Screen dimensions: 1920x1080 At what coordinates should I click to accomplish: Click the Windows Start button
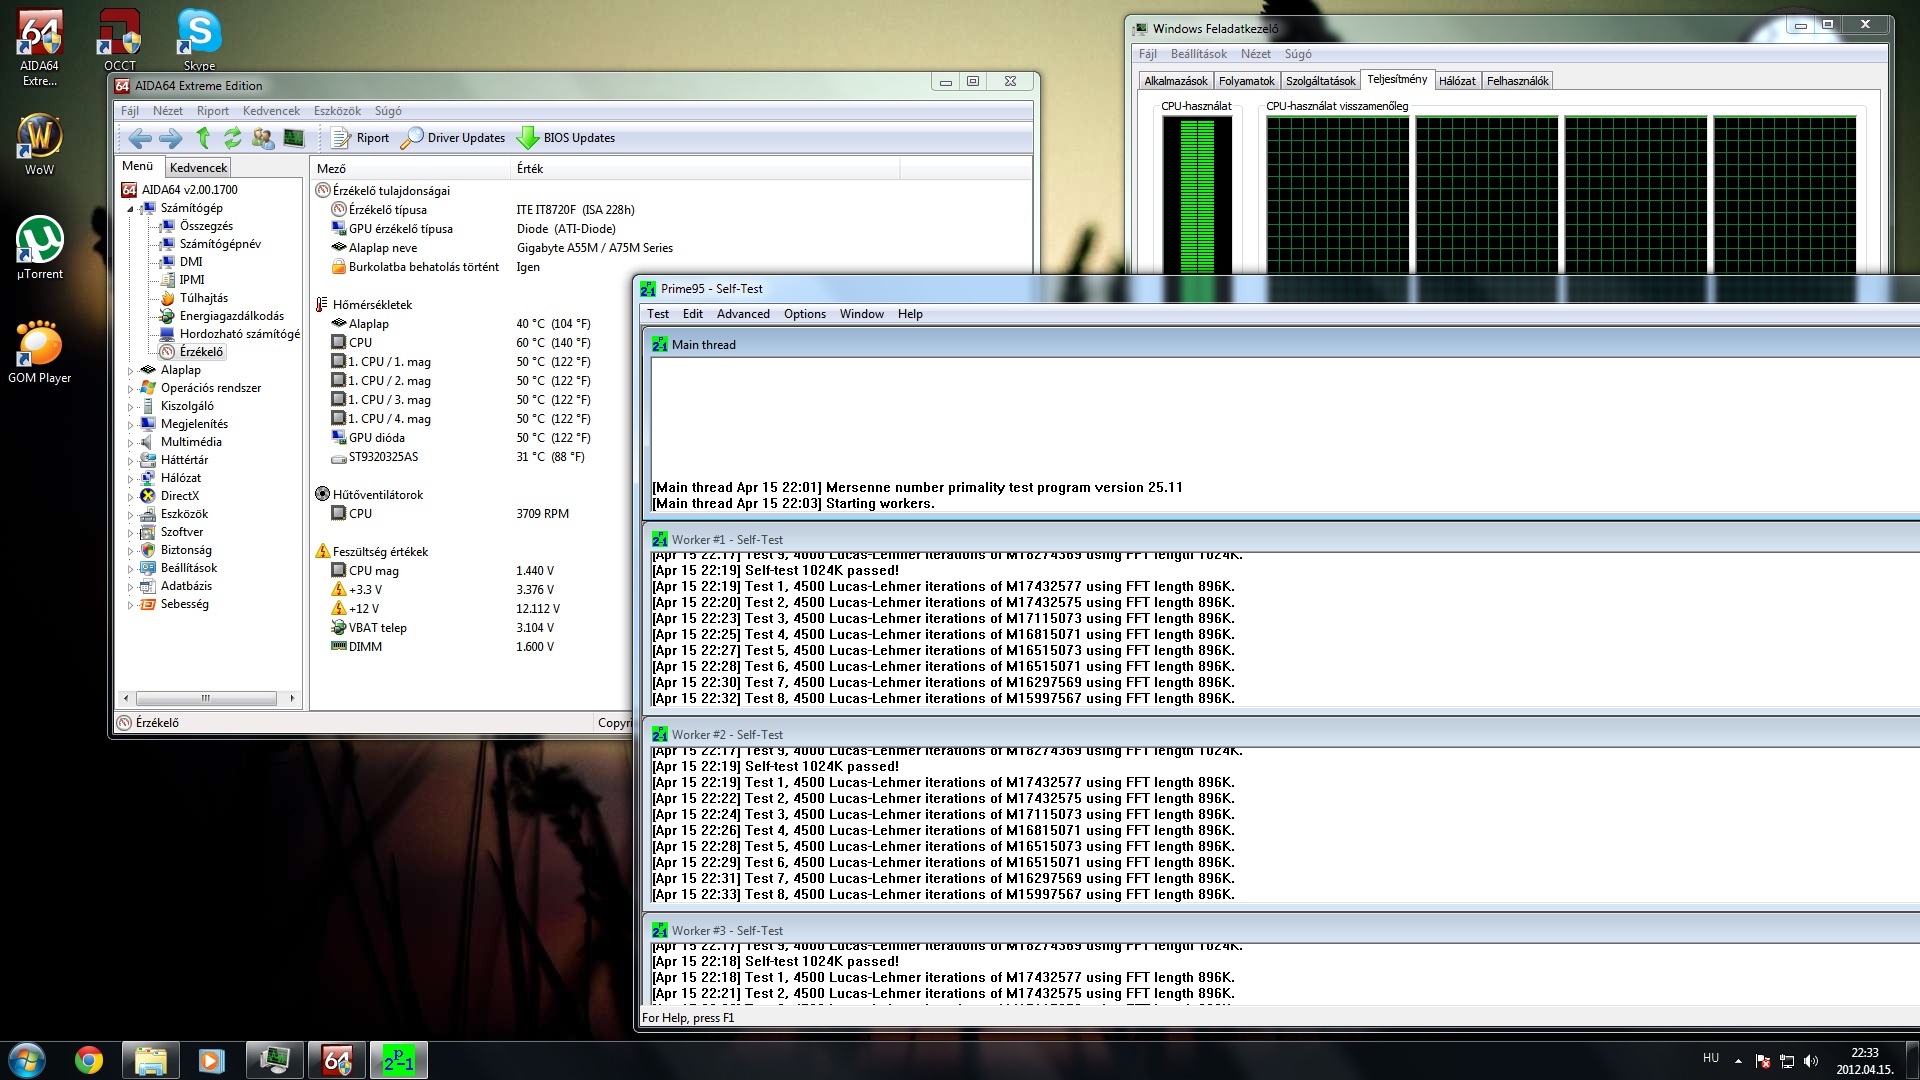(x=27, y=1060)
